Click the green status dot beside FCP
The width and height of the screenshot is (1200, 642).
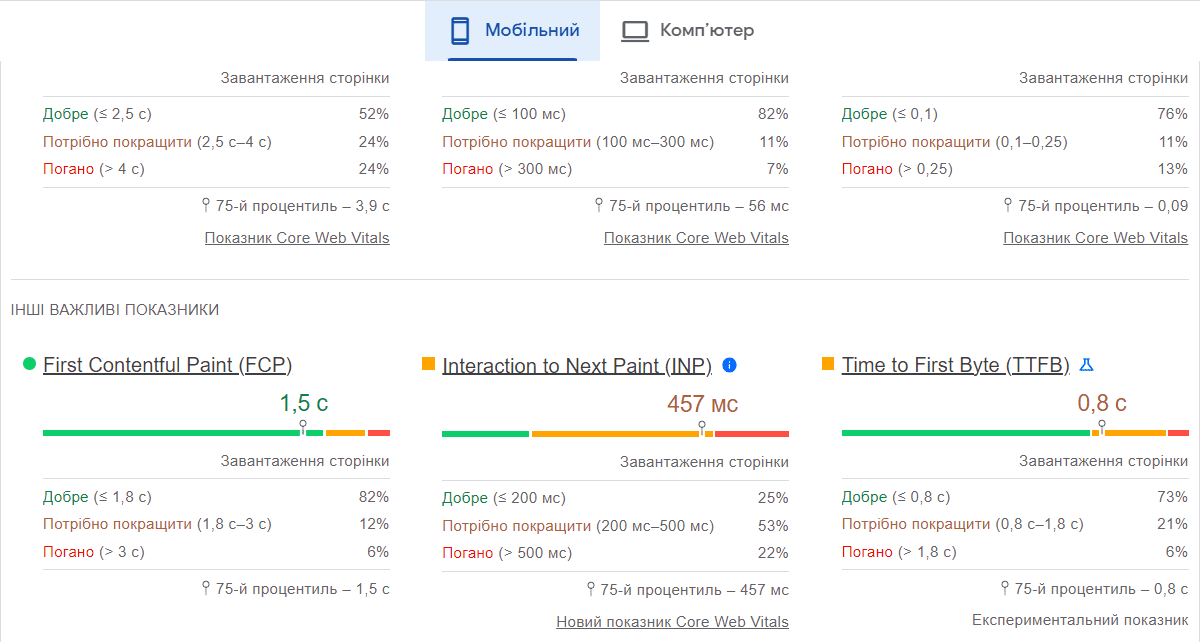pos(31,365)
